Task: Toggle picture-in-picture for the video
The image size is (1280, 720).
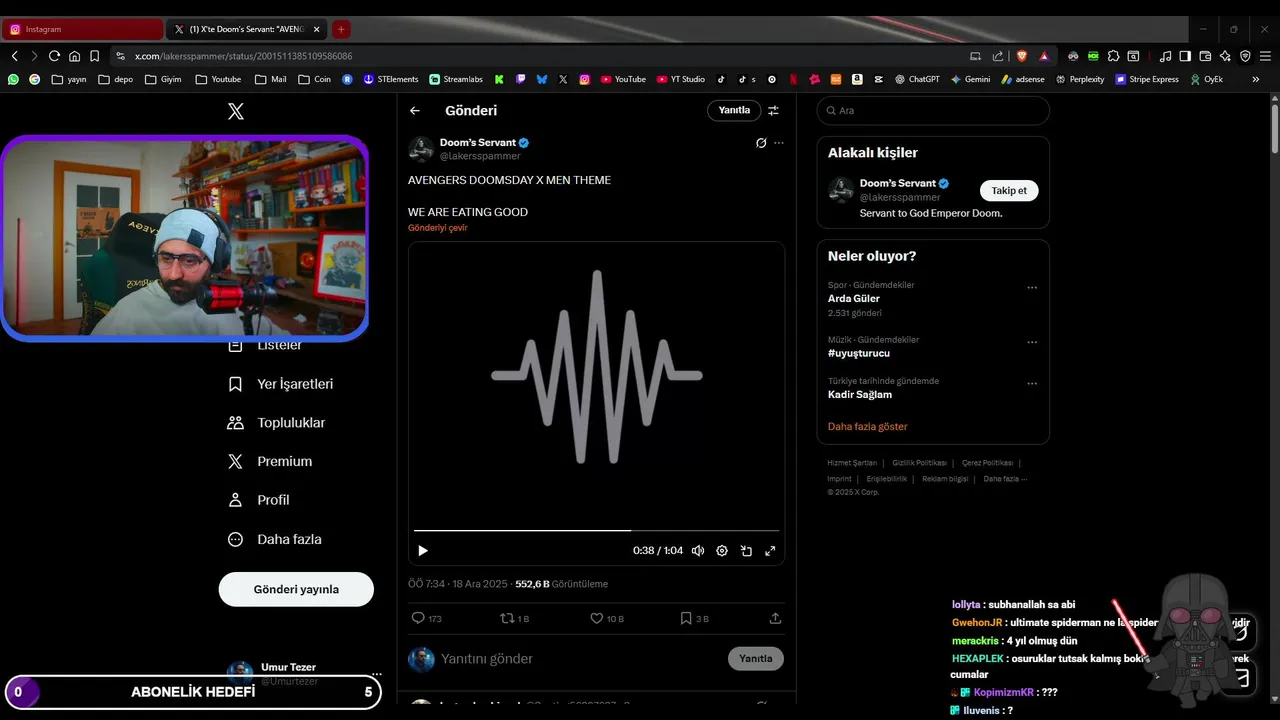Action: pyautogui.click(x=746, y=551)
